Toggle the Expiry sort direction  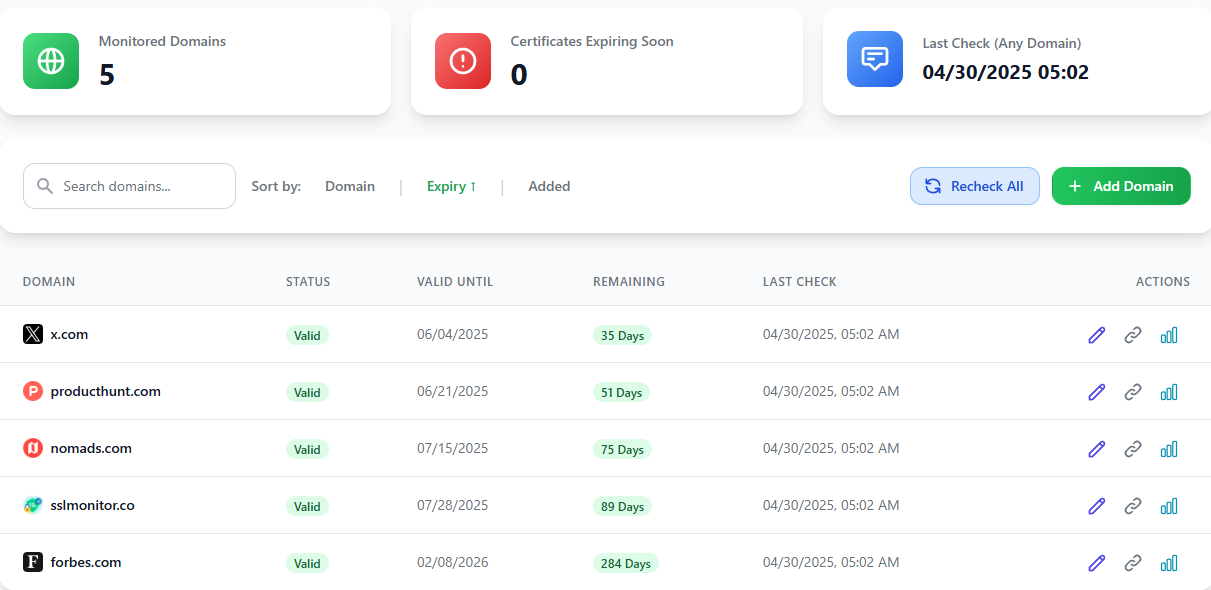pyautogui.click(x=451, y=186)
